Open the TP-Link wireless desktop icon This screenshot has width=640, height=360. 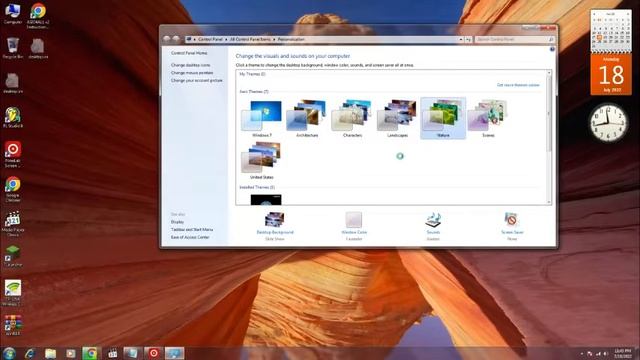click(x=13, y=293)
